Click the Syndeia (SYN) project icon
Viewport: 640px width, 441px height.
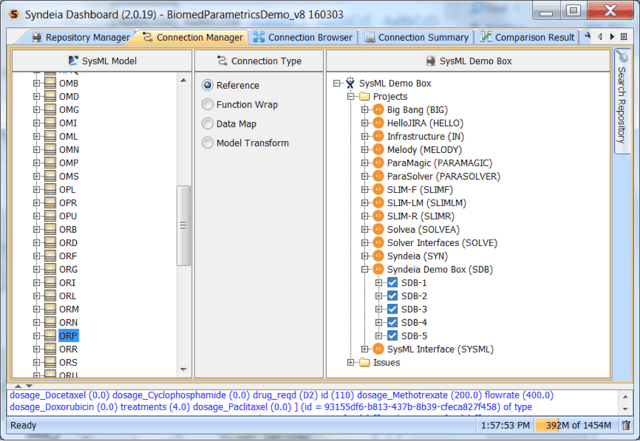[x=378, y=256]
